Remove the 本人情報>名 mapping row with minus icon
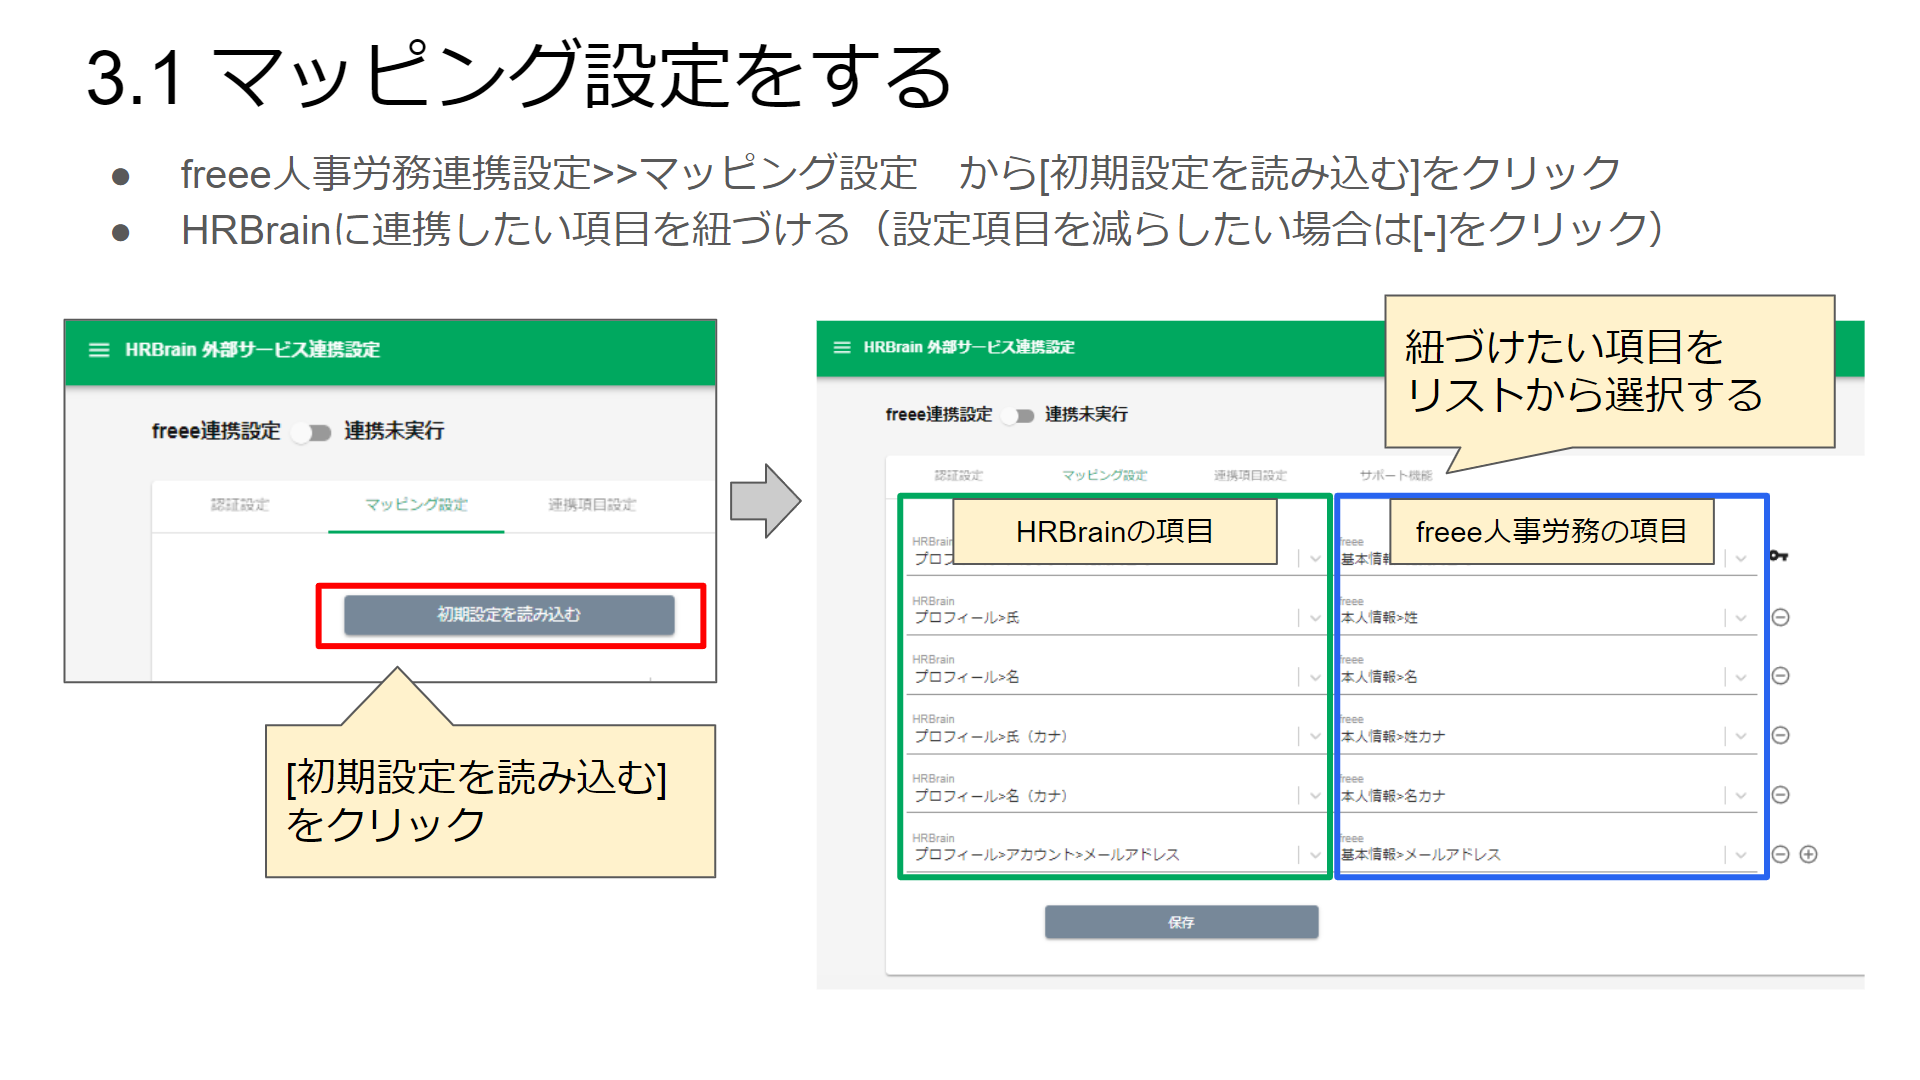 pos(1780,676)
